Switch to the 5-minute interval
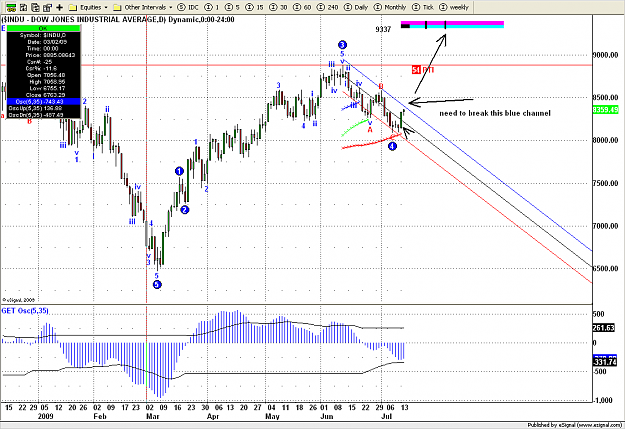The image size is (625, 429). 232,7
